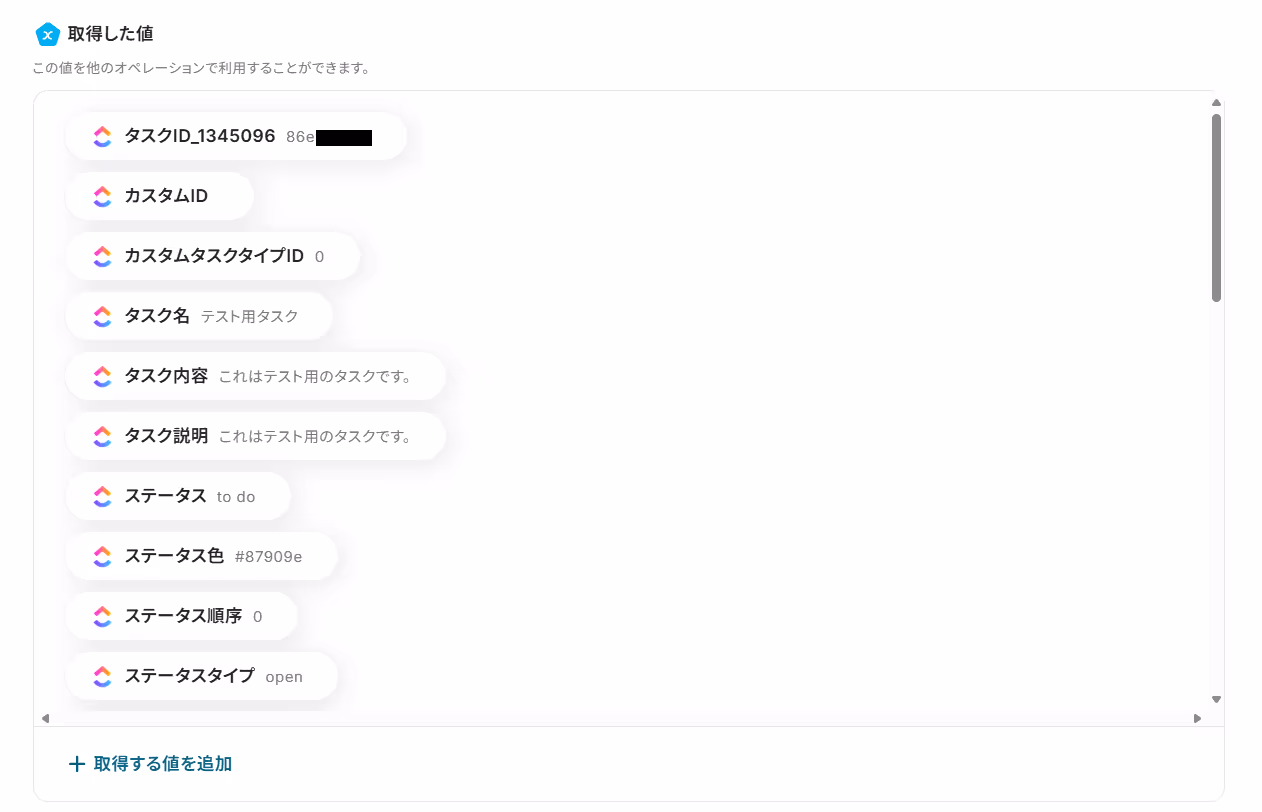Click the vertical scrollbar down arrow
This screenshot has width=1262, height=812.
[1216, 700]
